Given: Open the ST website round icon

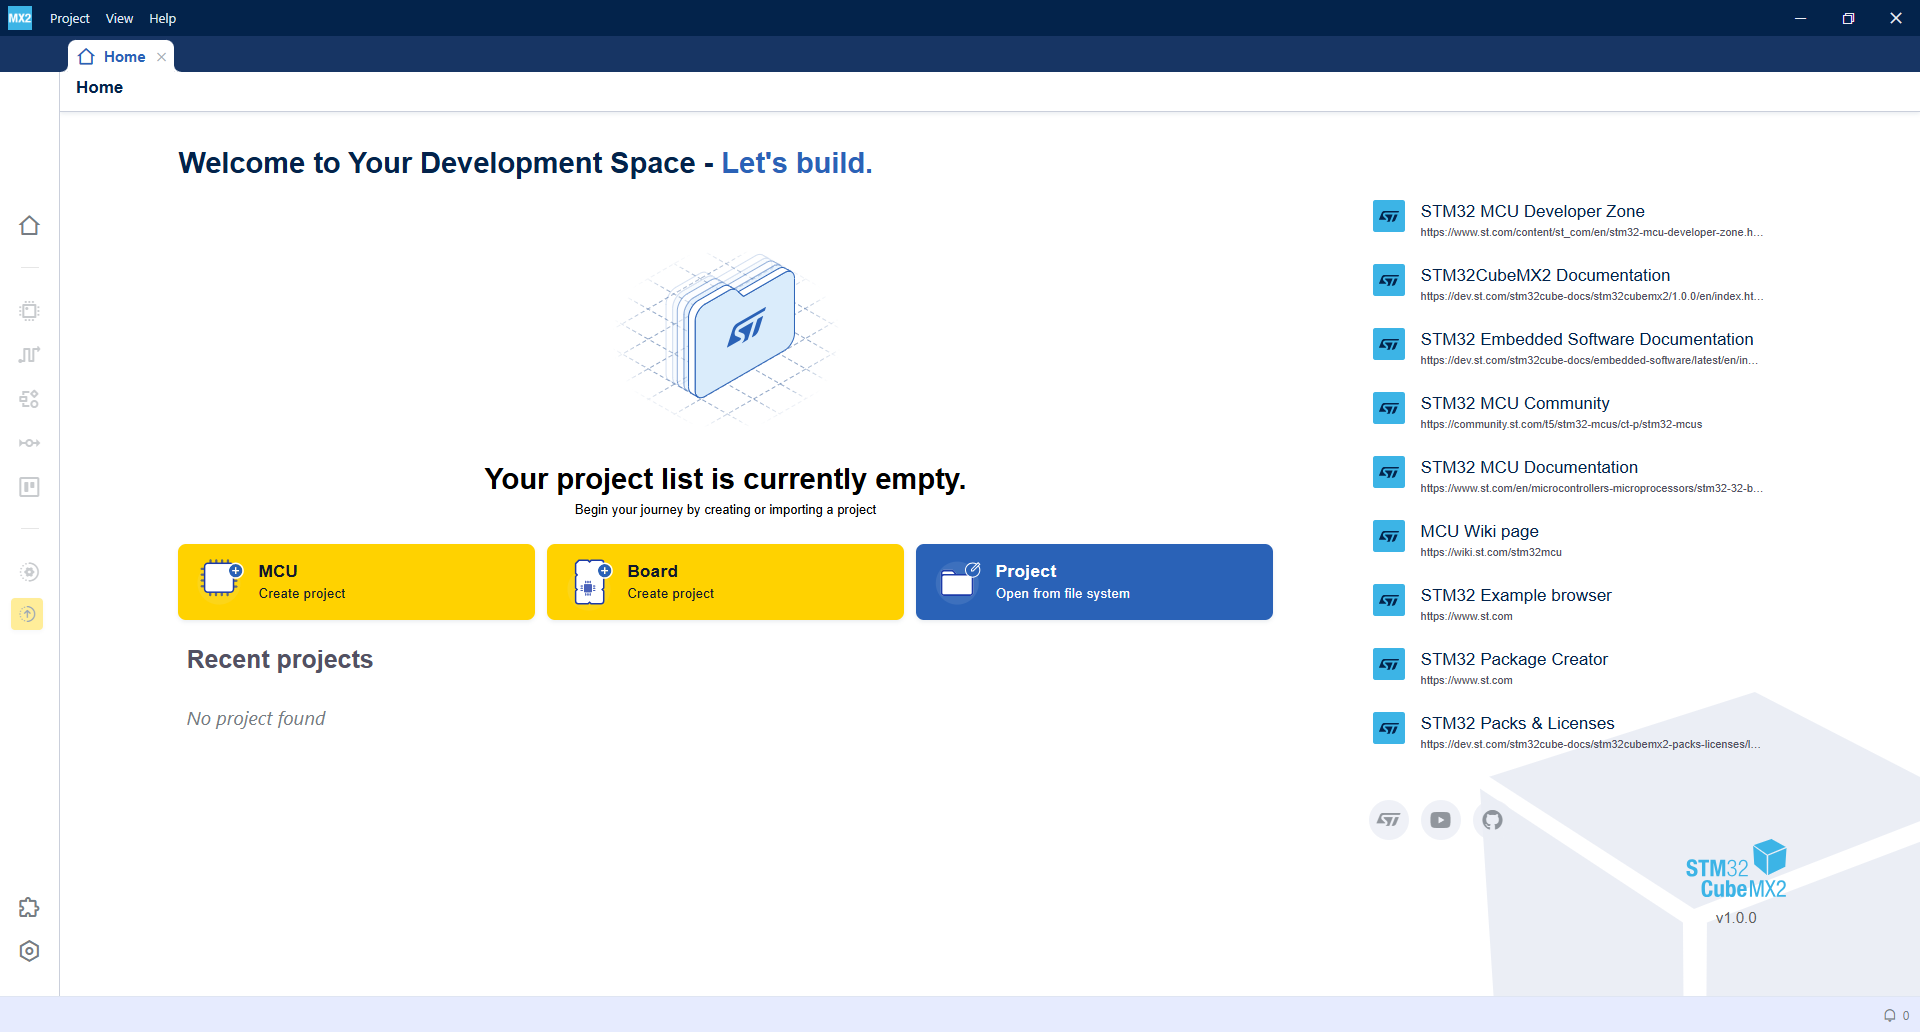Looking at the screenshot, I should click(x=1388, y=820).
